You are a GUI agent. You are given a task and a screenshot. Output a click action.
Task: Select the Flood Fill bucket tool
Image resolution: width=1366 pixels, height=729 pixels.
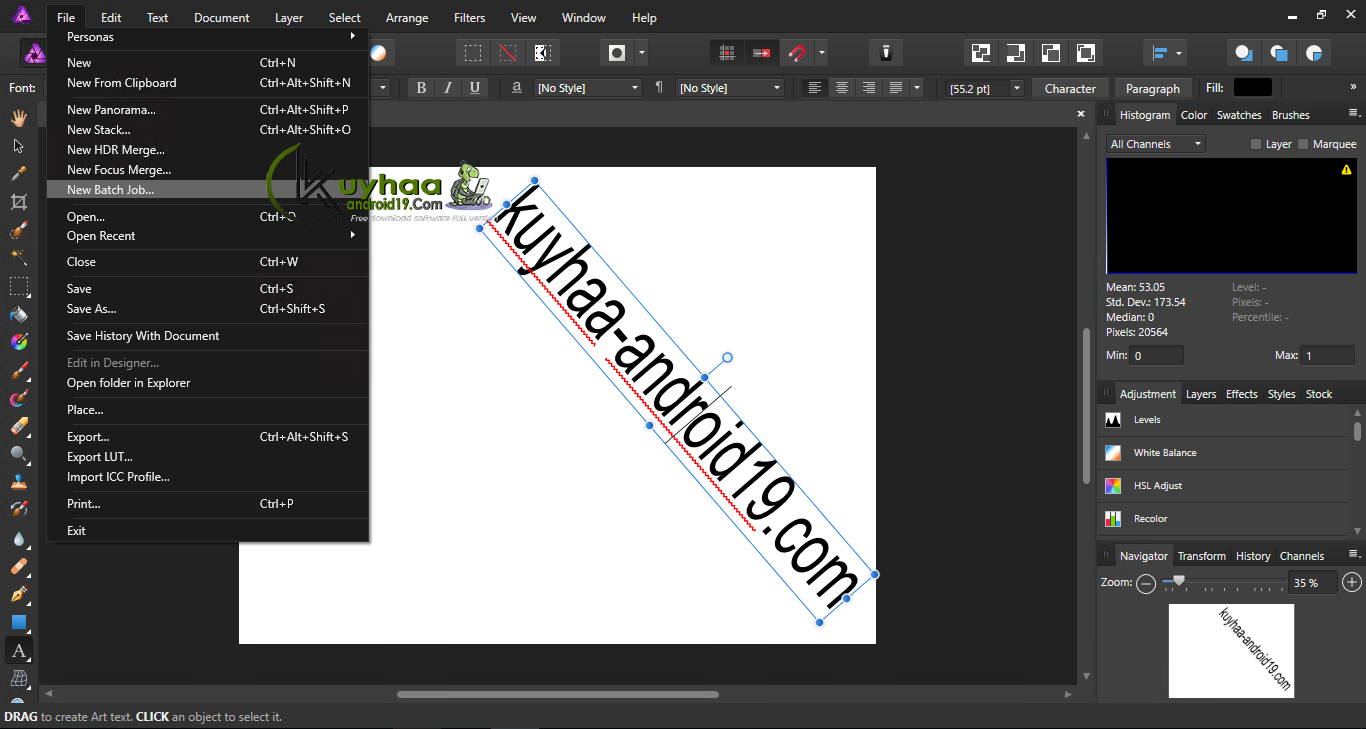(18, 314)
